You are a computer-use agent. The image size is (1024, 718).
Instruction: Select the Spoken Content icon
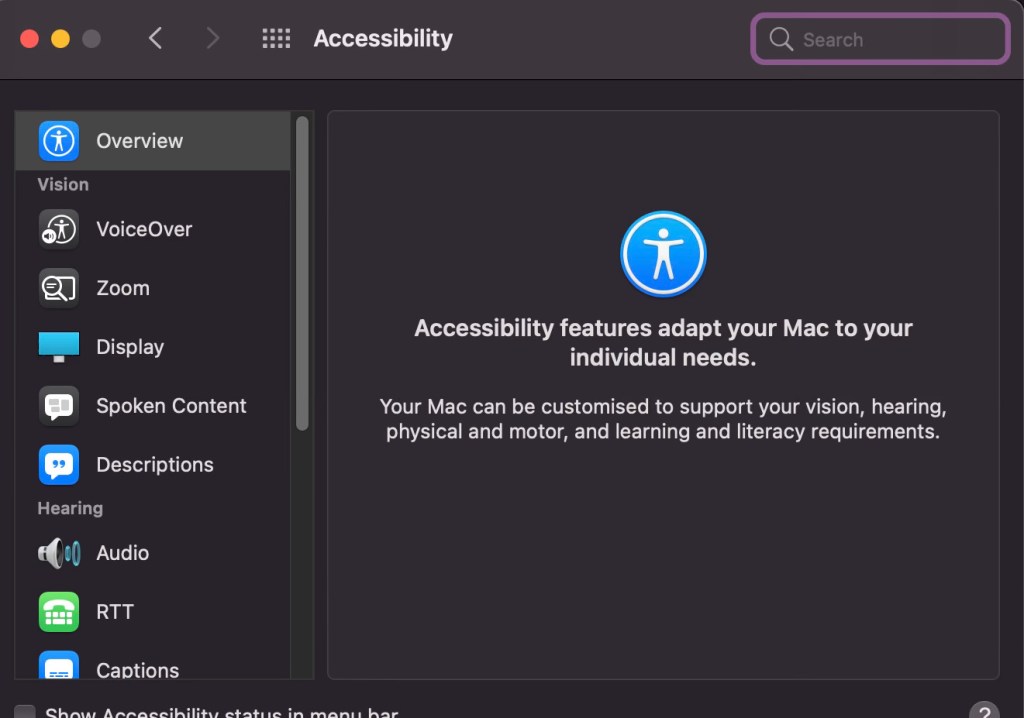tap(58, 406)
